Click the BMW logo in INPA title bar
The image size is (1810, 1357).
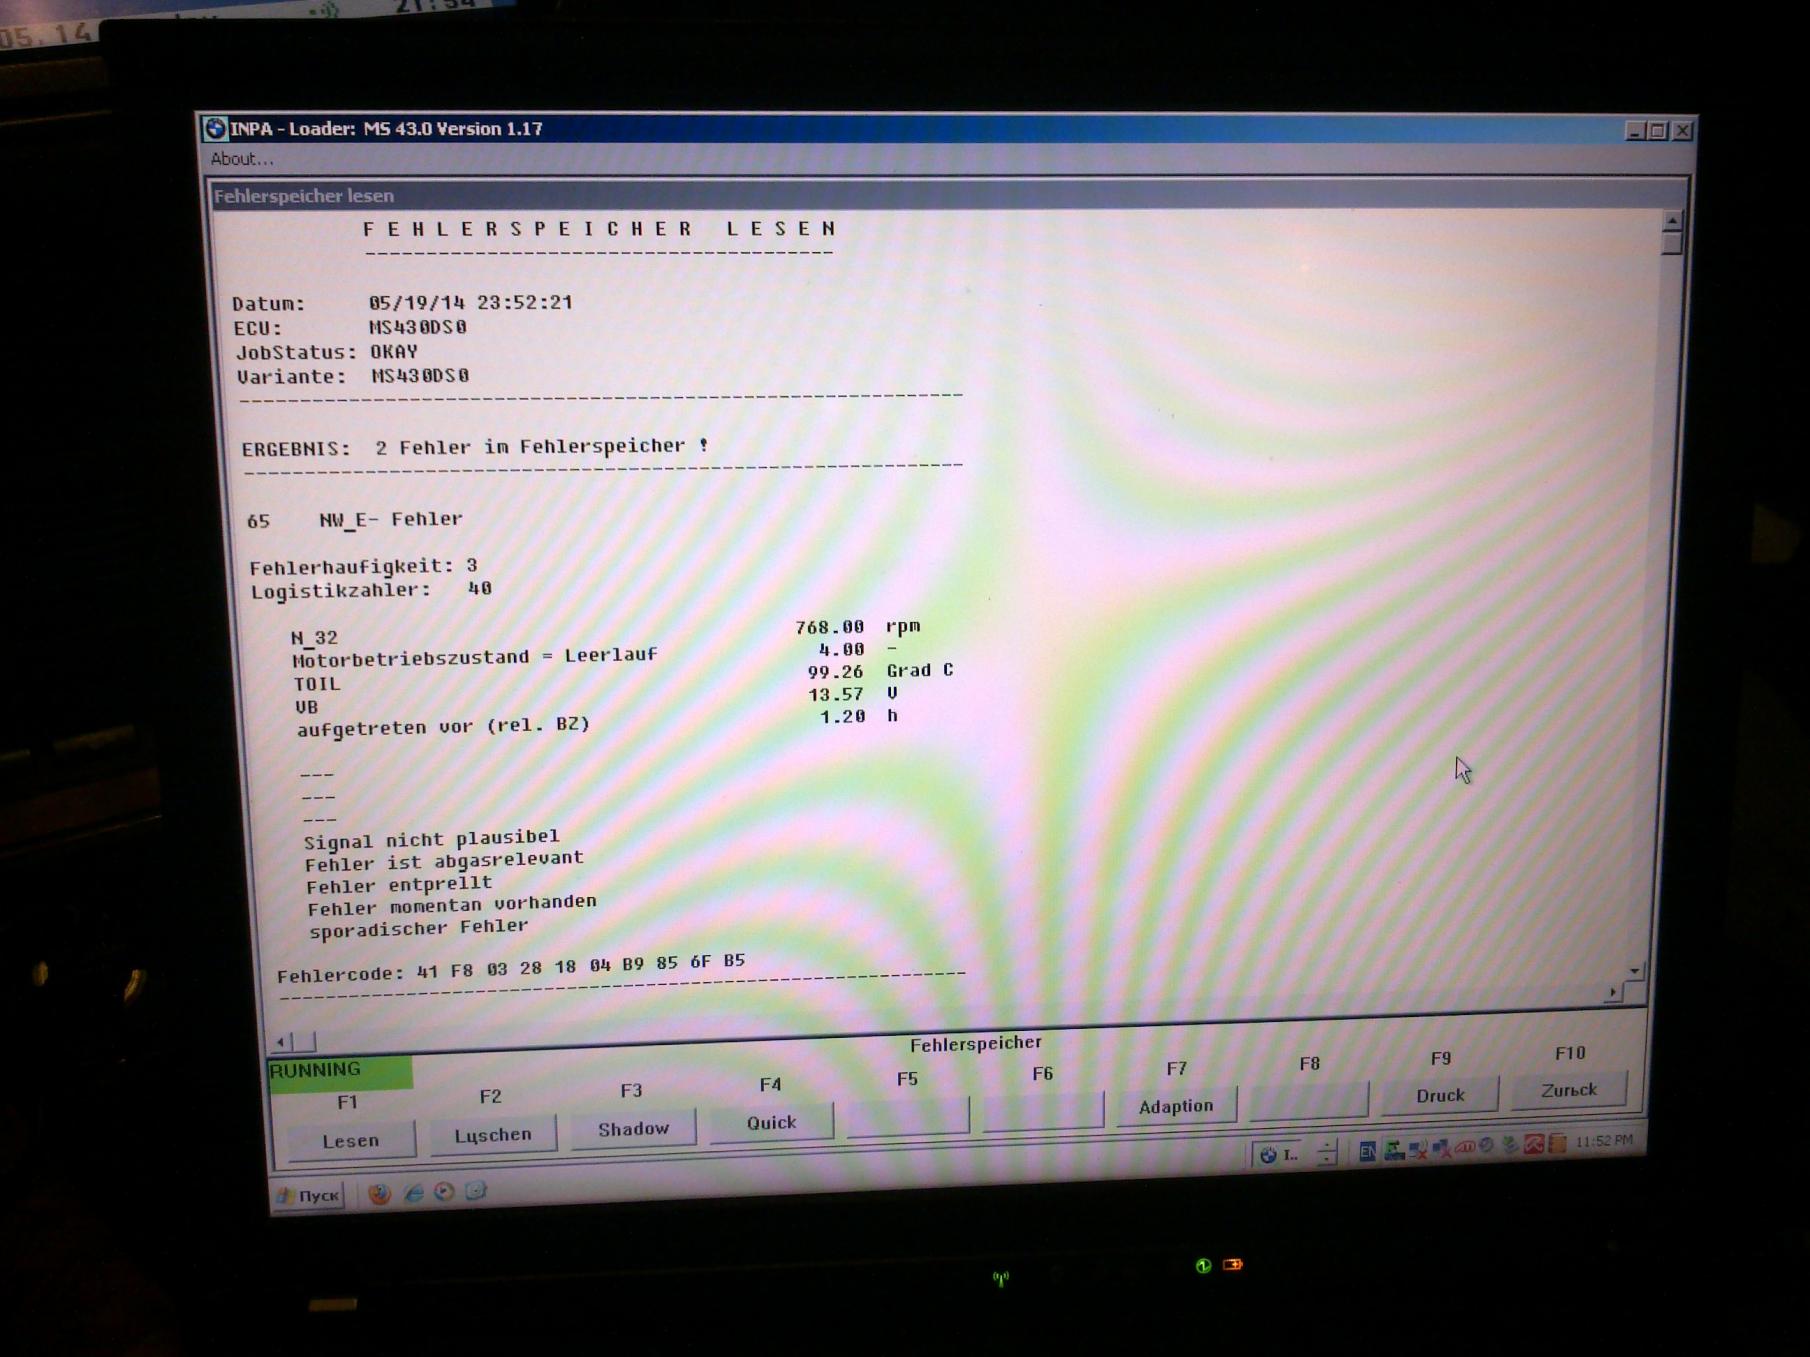point(215,128)
